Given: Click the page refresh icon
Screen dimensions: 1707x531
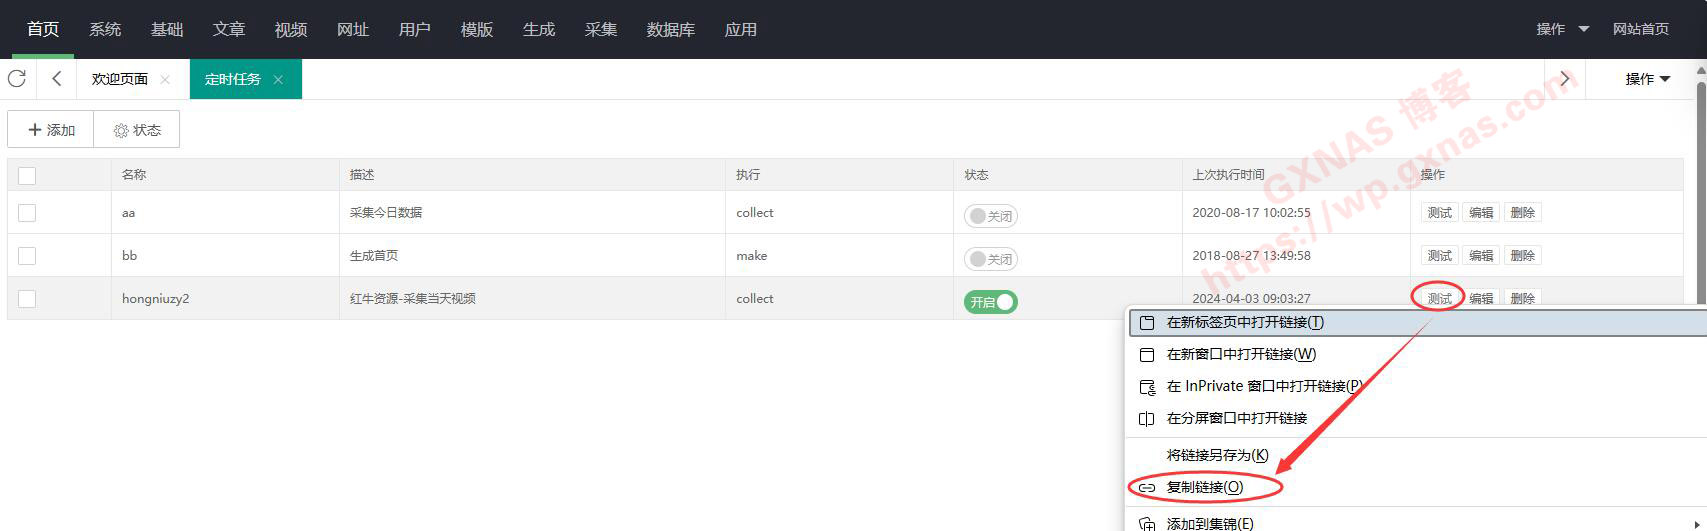Looking at the screenshot, I should click(x=17, y=79).
